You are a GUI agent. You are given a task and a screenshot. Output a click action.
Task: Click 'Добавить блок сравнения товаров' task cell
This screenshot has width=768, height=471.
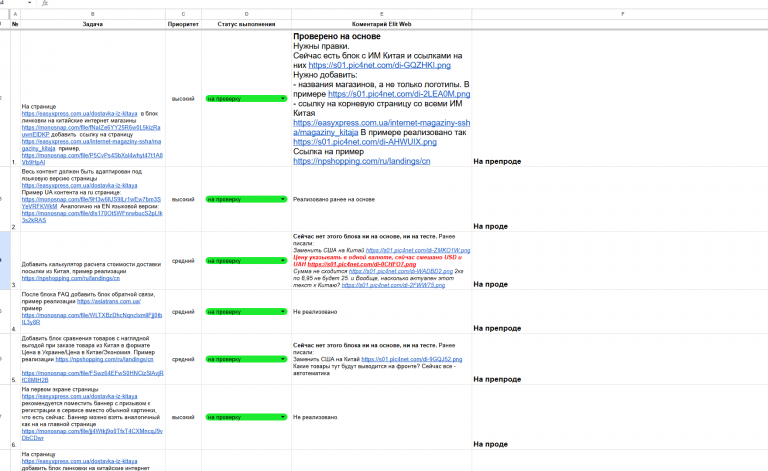click(x=93, y=359)
